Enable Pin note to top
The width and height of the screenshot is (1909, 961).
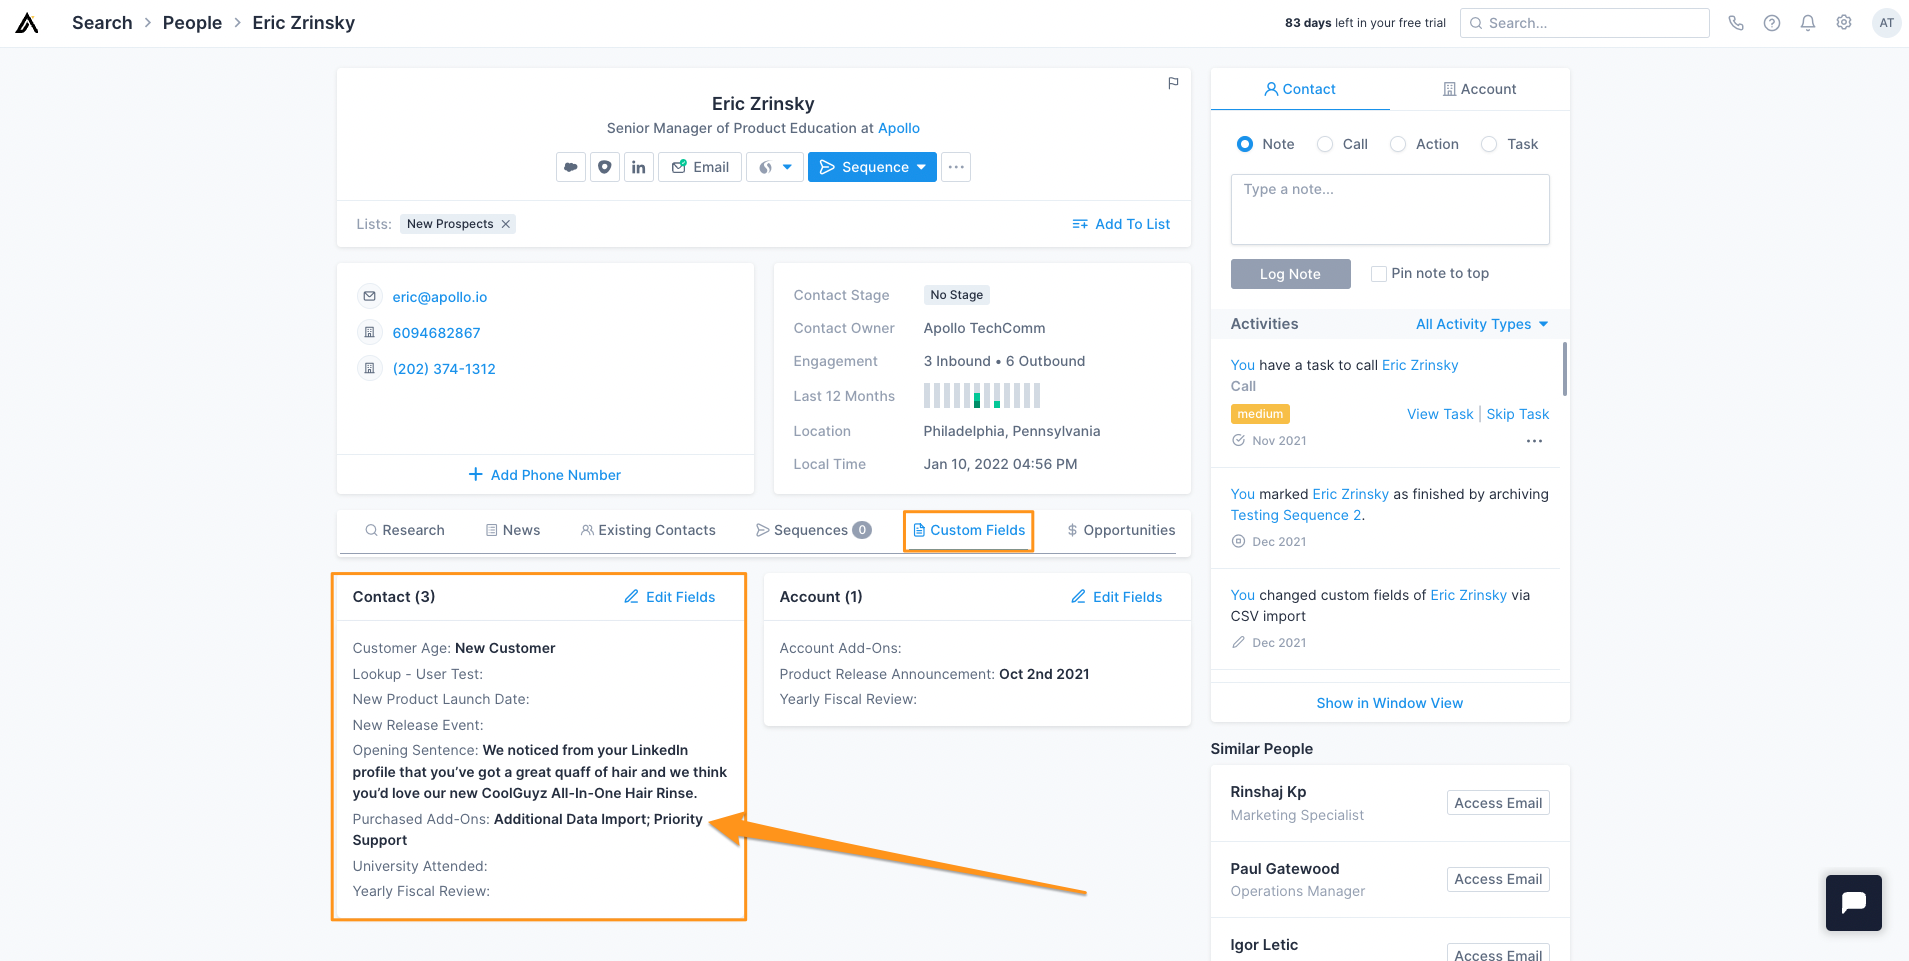tap(1378, 273)
